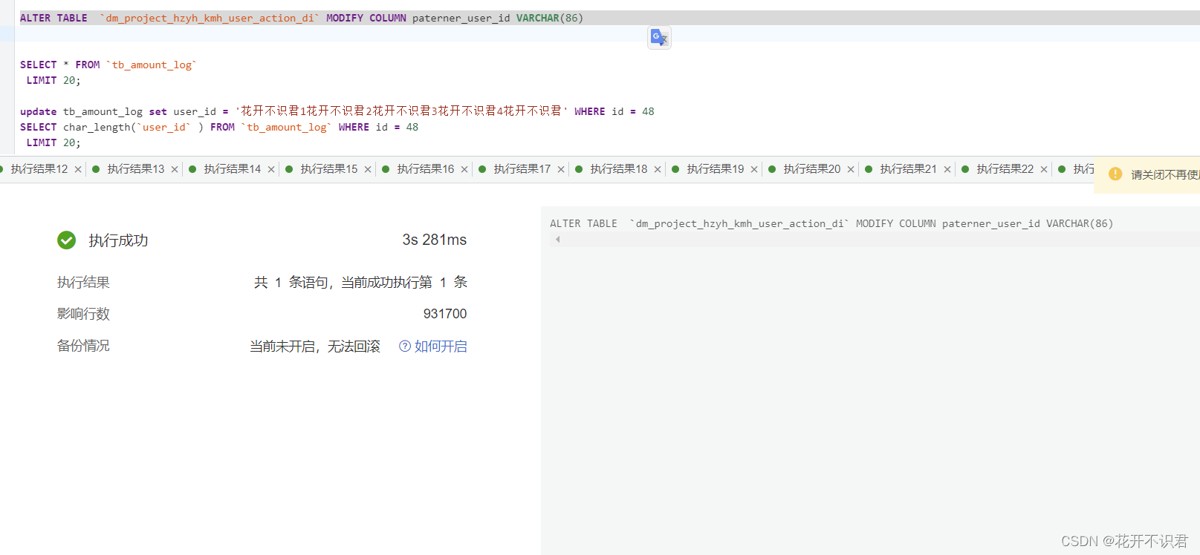
Task: Click the affected rows value 931700
Action: pyautogui.click(x=445, y=314)
